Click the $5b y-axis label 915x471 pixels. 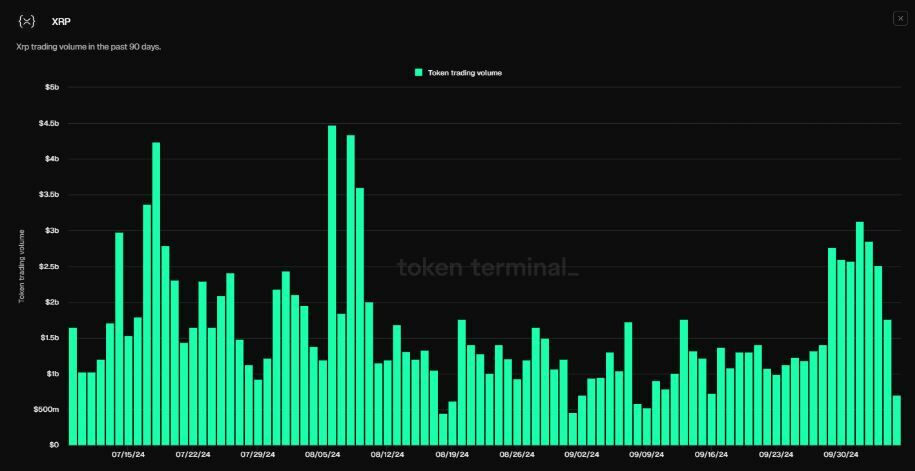point(52,87)
